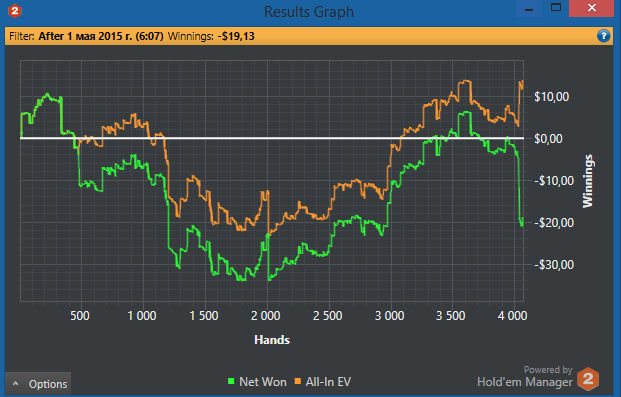
Task: Click the Net Won legend label
Action: [x=263, y=382]
